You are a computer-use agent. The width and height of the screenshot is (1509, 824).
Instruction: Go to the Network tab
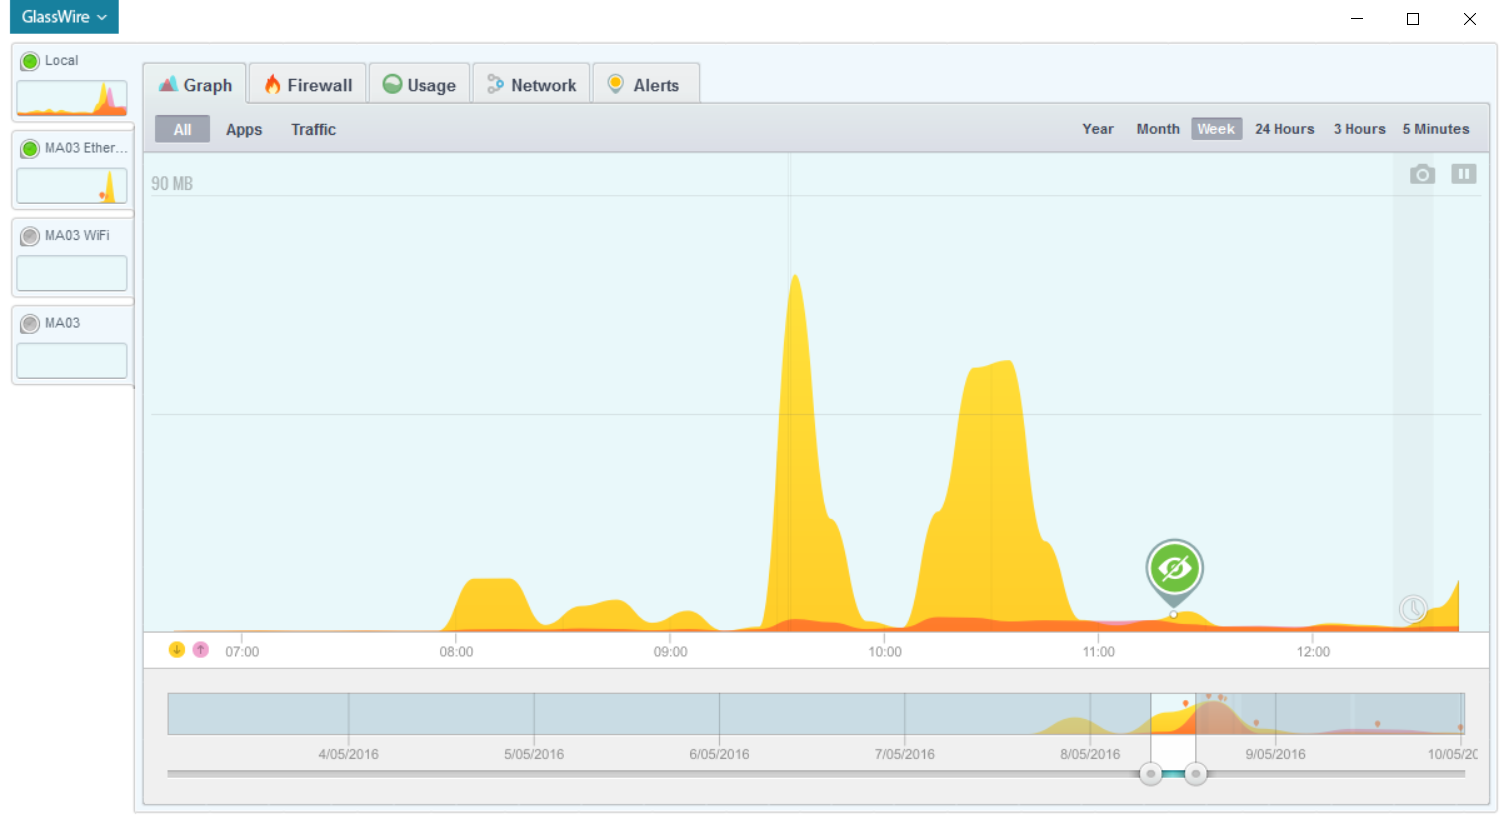coord(532,85)
